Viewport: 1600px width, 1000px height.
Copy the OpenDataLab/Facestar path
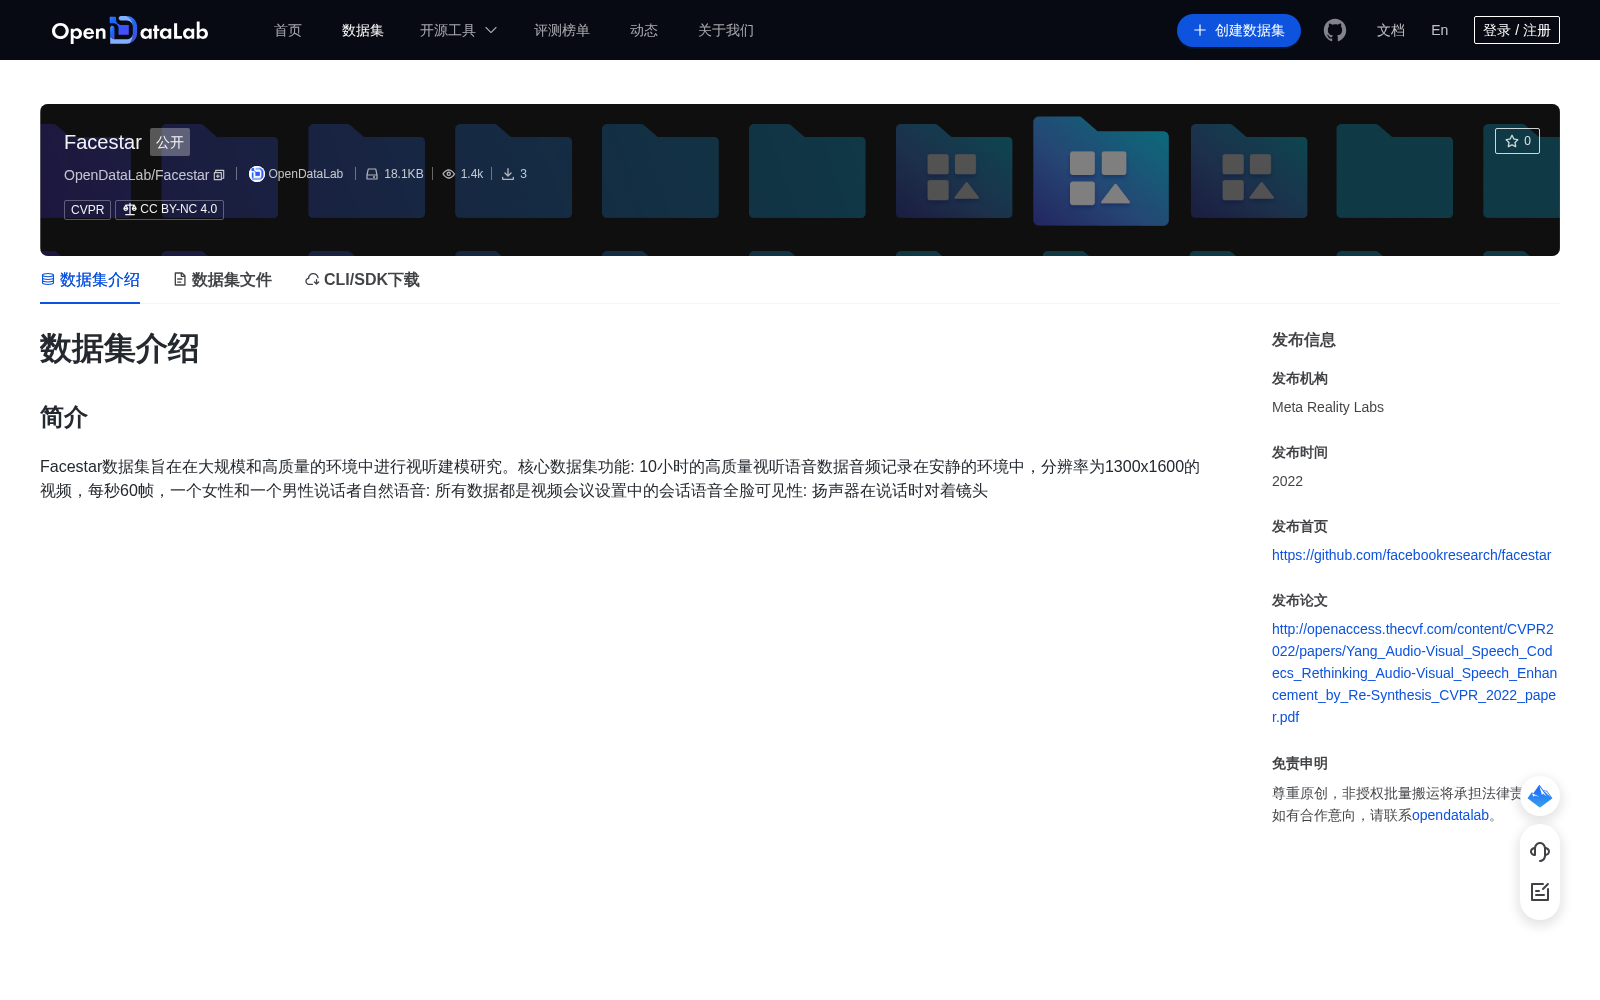tap(219, 175)
